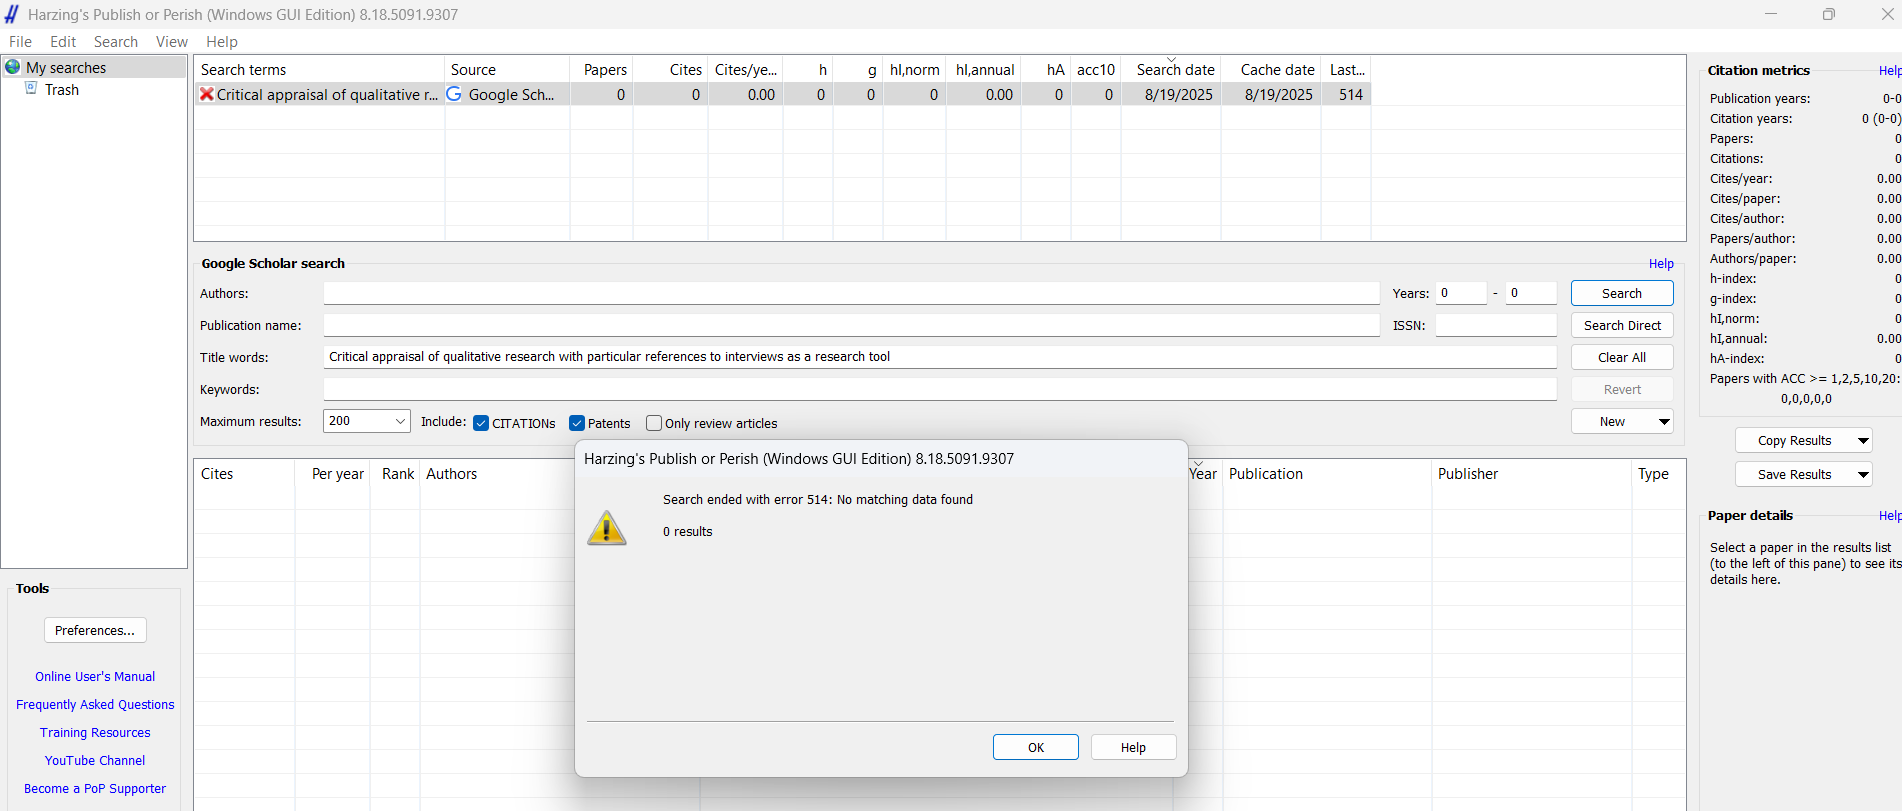Open Preferences from Tools panel
The height and width of the screenshot is (811, 1902).
click(95, 630)
